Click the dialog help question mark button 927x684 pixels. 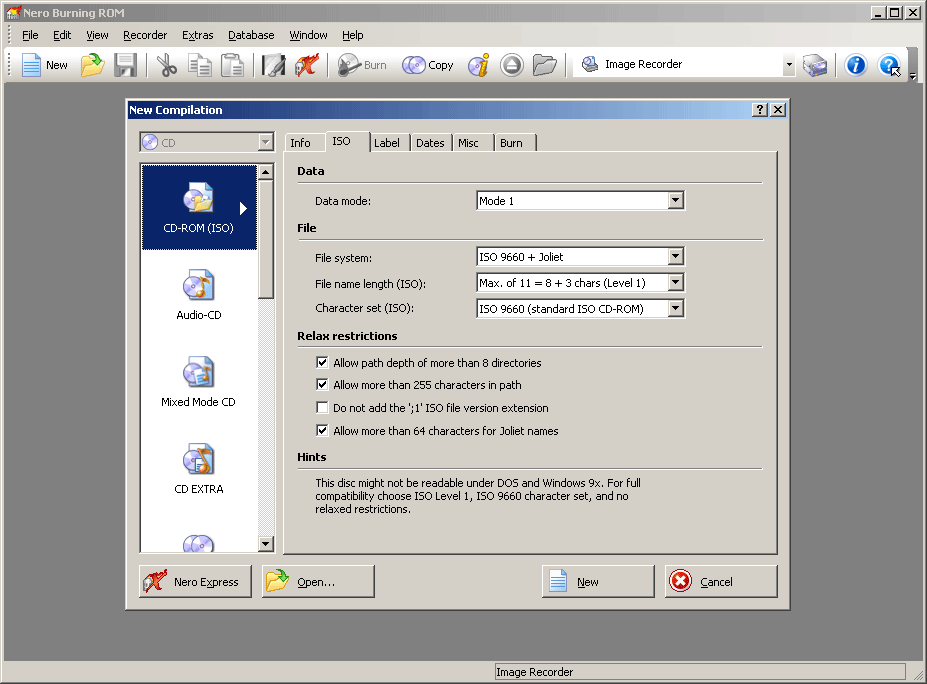[760, 109]
